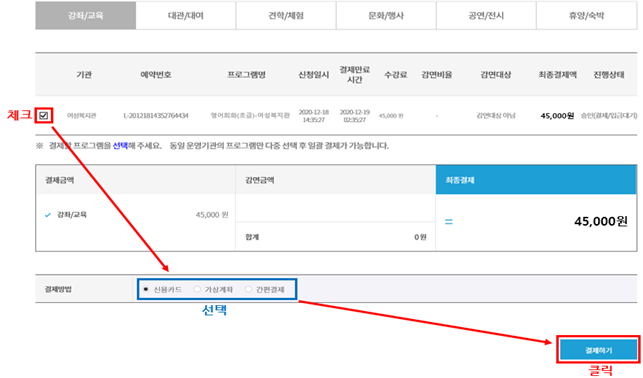Click the 감면금액 summary heading
Screen dimensions: 643x378
[x=260, y=180]
